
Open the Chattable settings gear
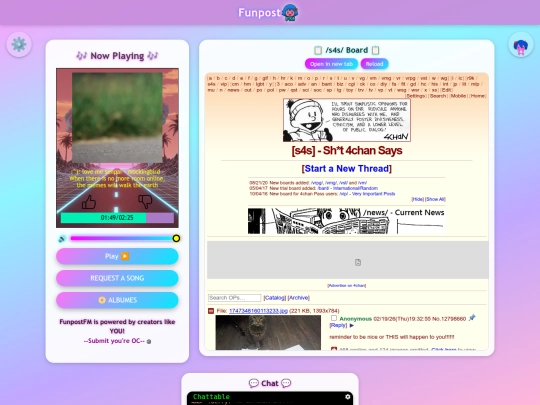click(x=347, y=397)
